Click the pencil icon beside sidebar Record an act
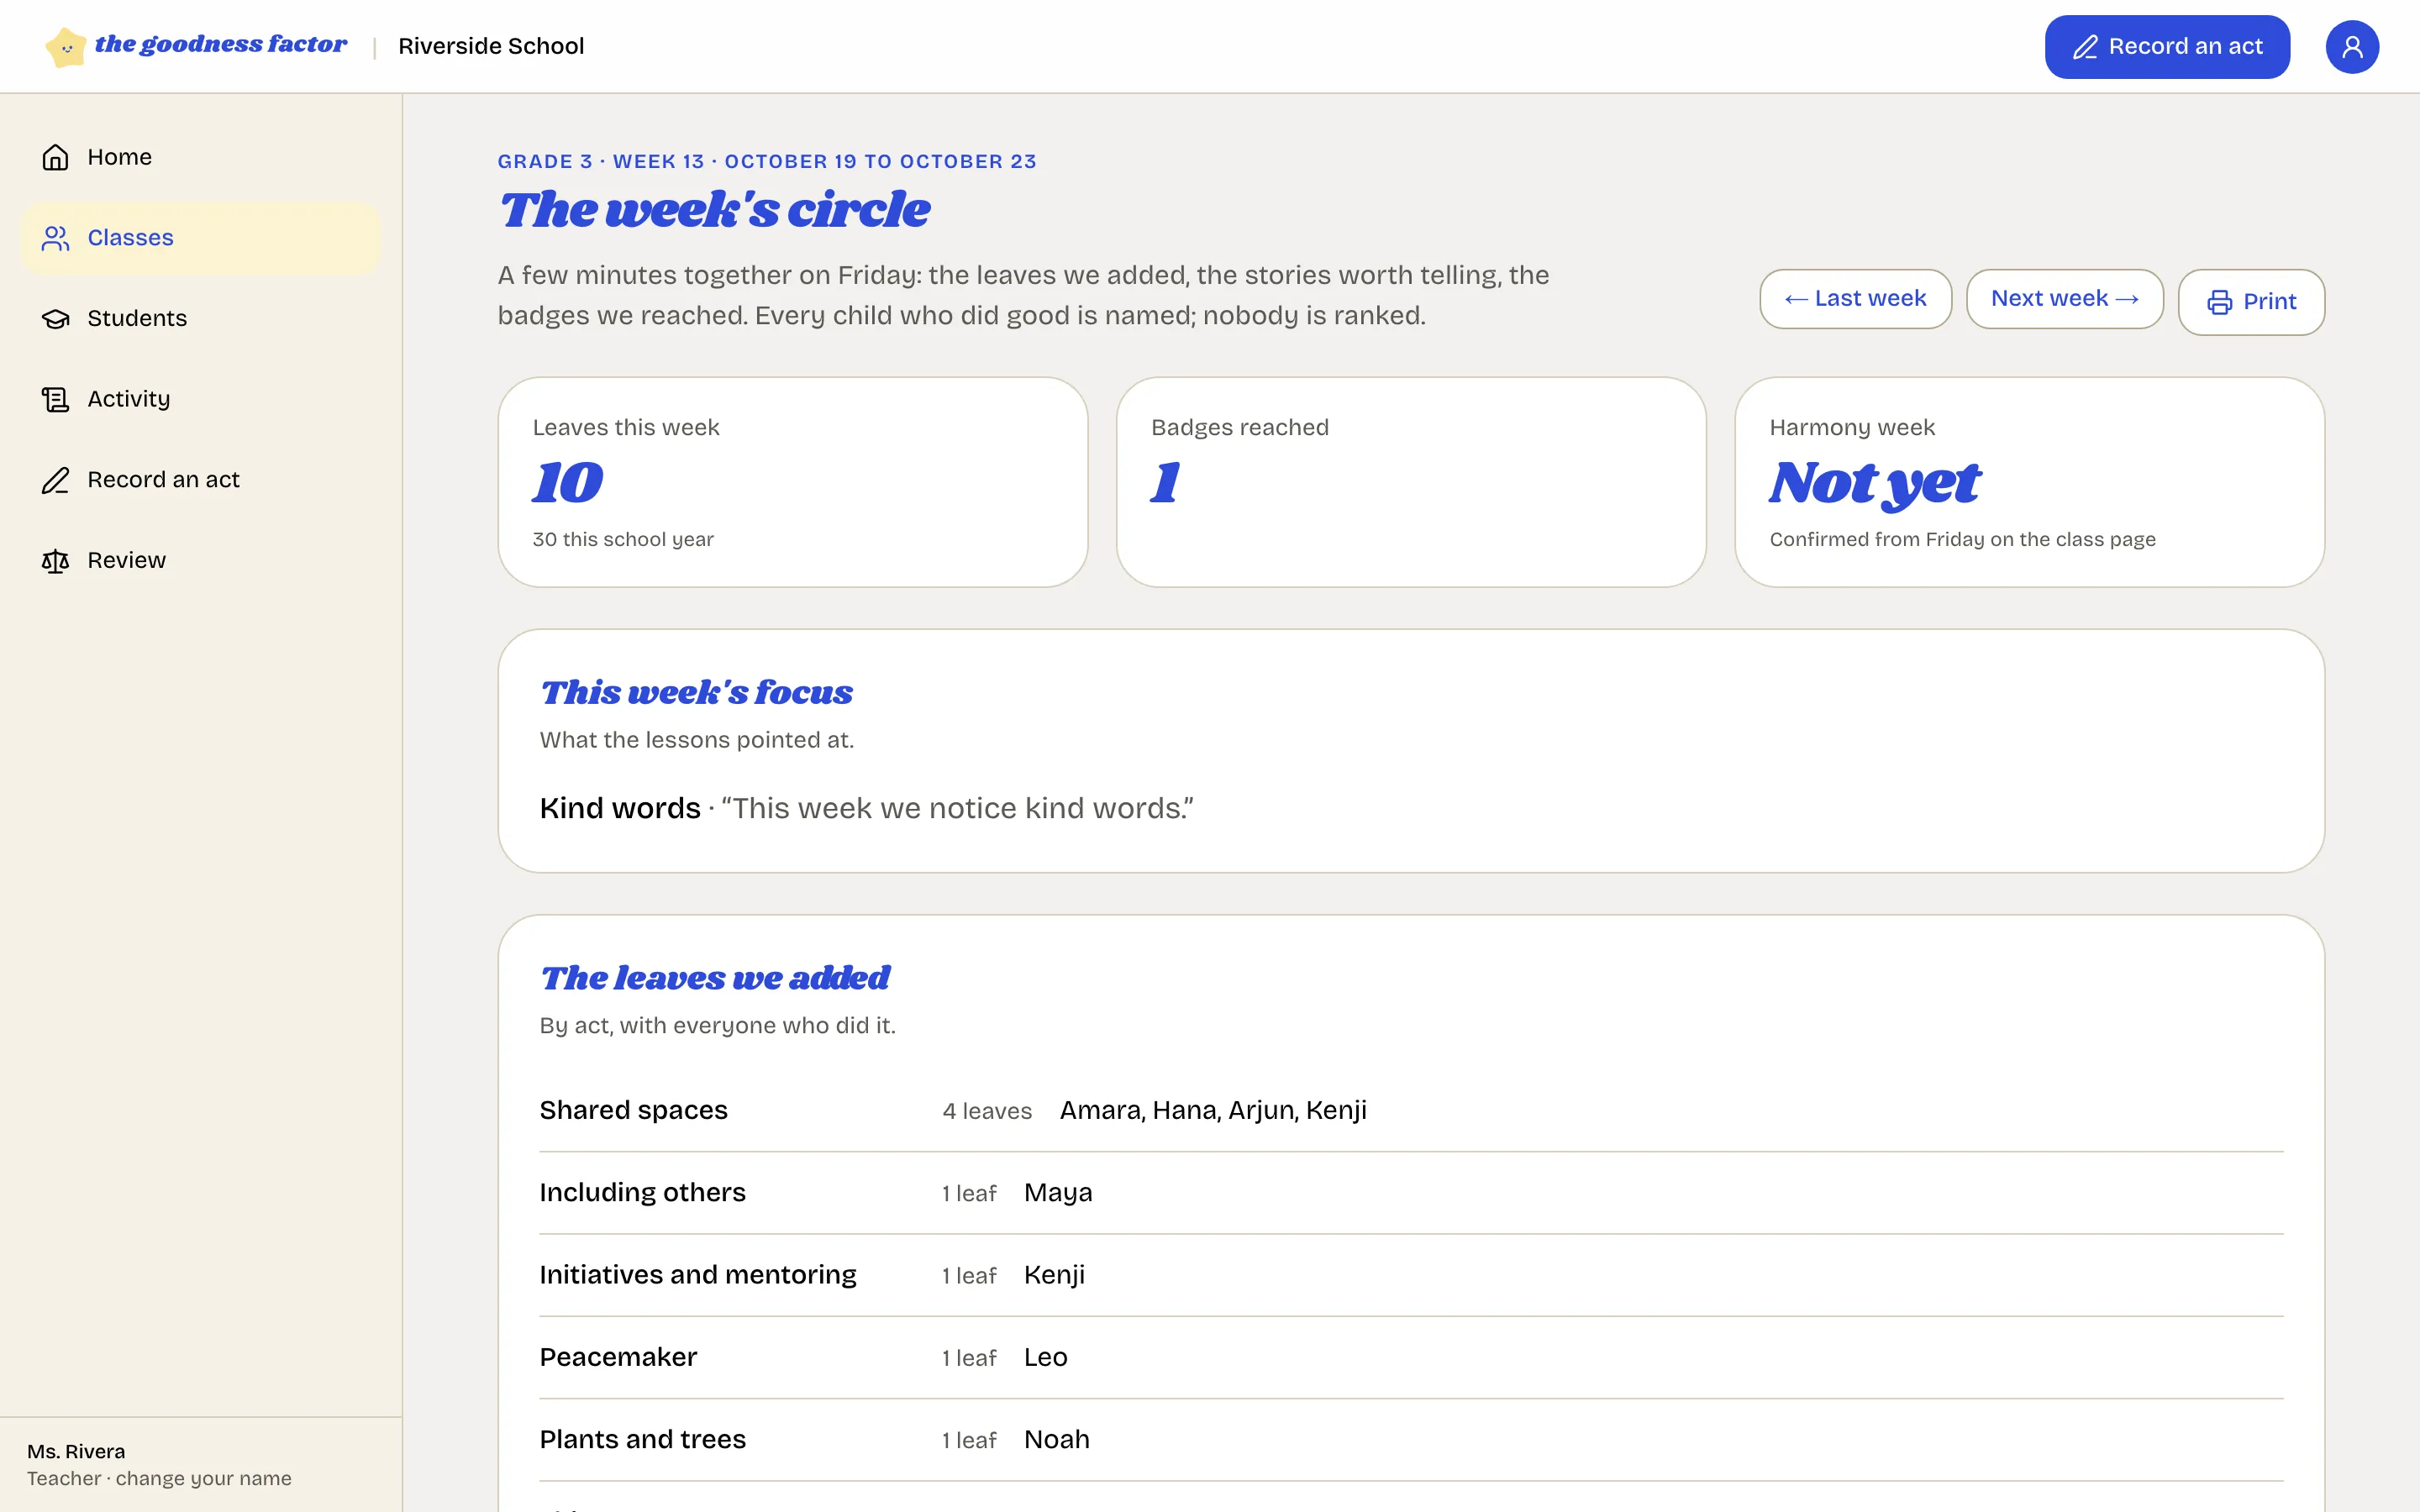Screen dimensions: 2420x1512 55,480
